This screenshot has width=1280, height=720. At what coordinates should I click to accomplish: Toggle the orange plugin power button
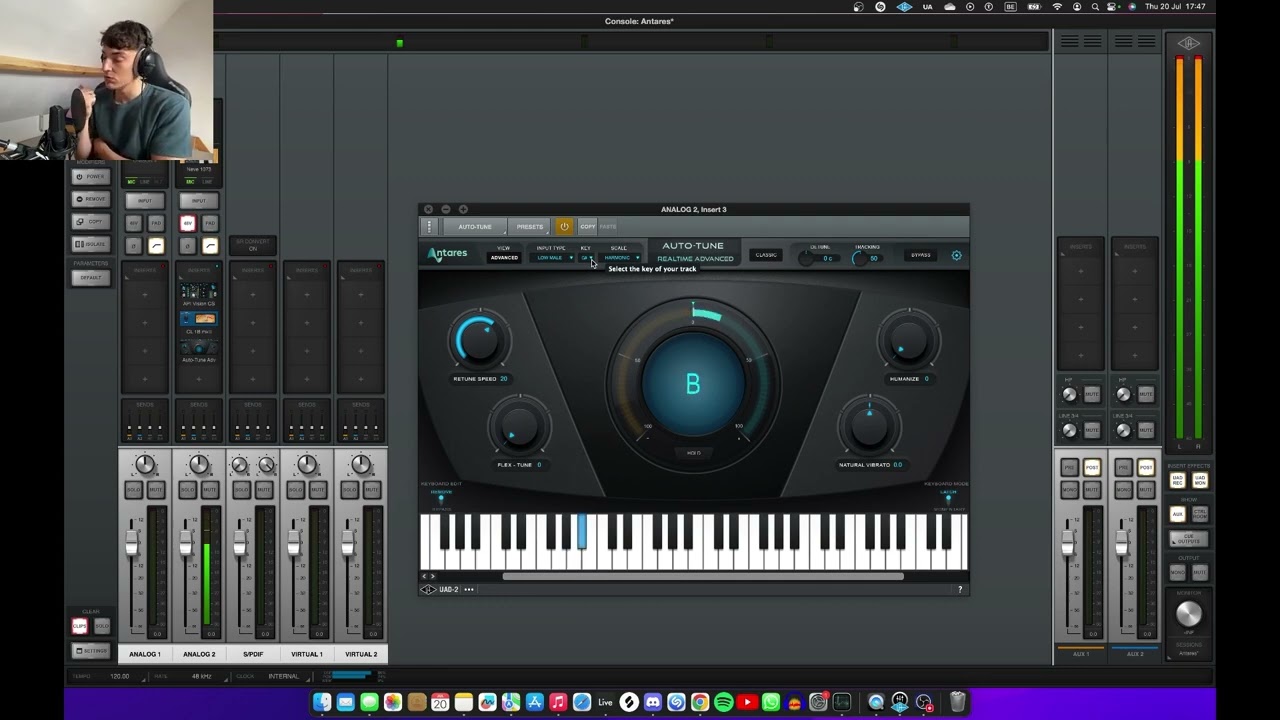pos(564,227)
